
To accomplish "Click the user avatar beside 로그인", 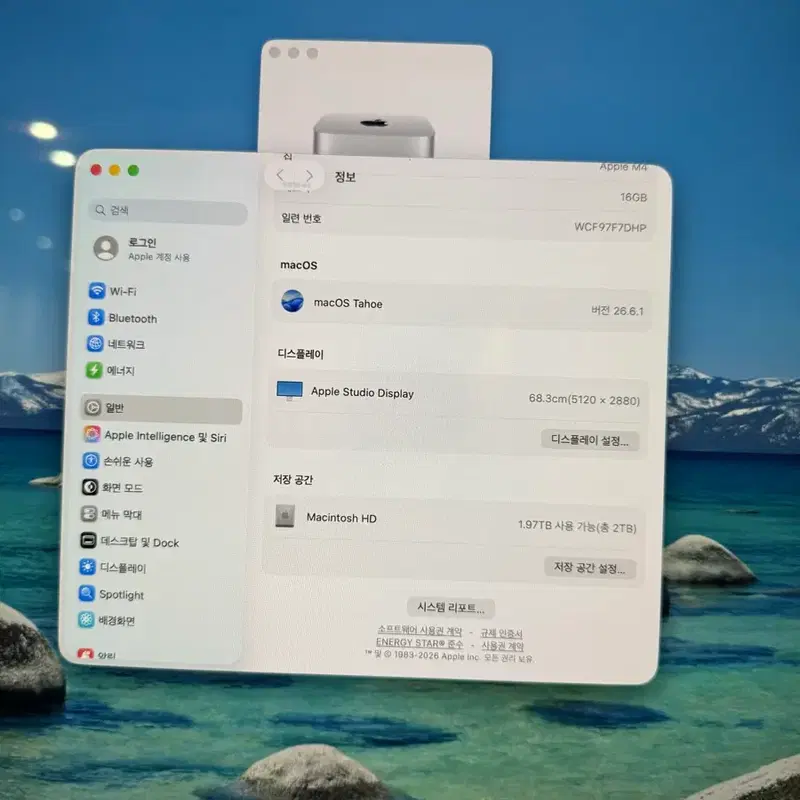I will click(106, 248).
